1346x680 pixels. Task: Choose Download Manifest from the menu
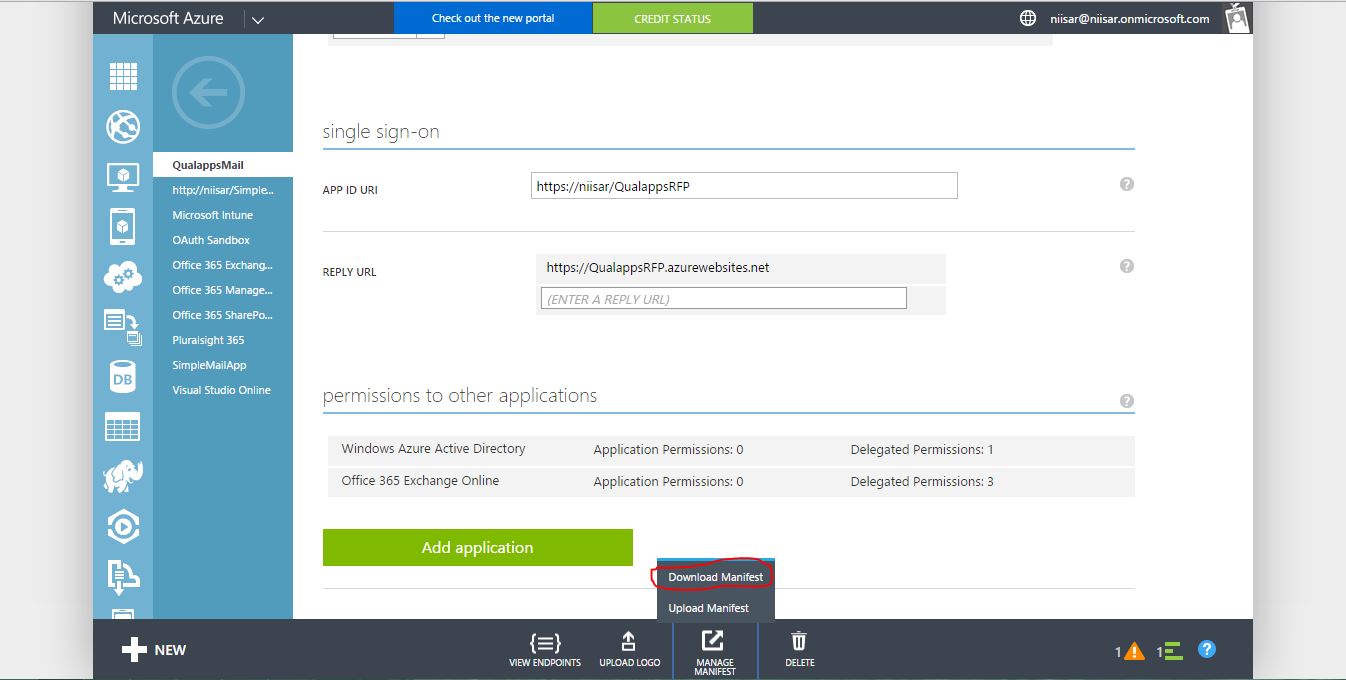point(716,577)
